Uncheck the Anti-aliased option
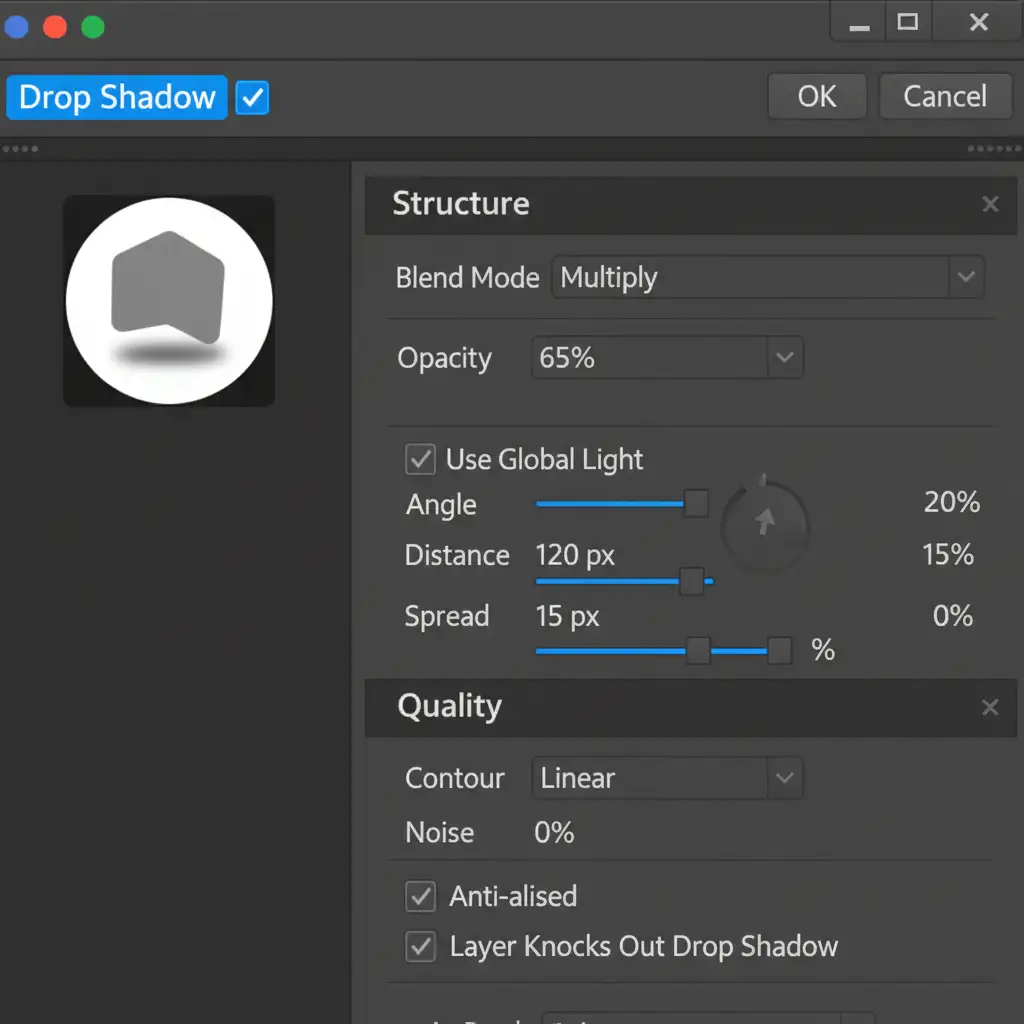 point(420,896)
